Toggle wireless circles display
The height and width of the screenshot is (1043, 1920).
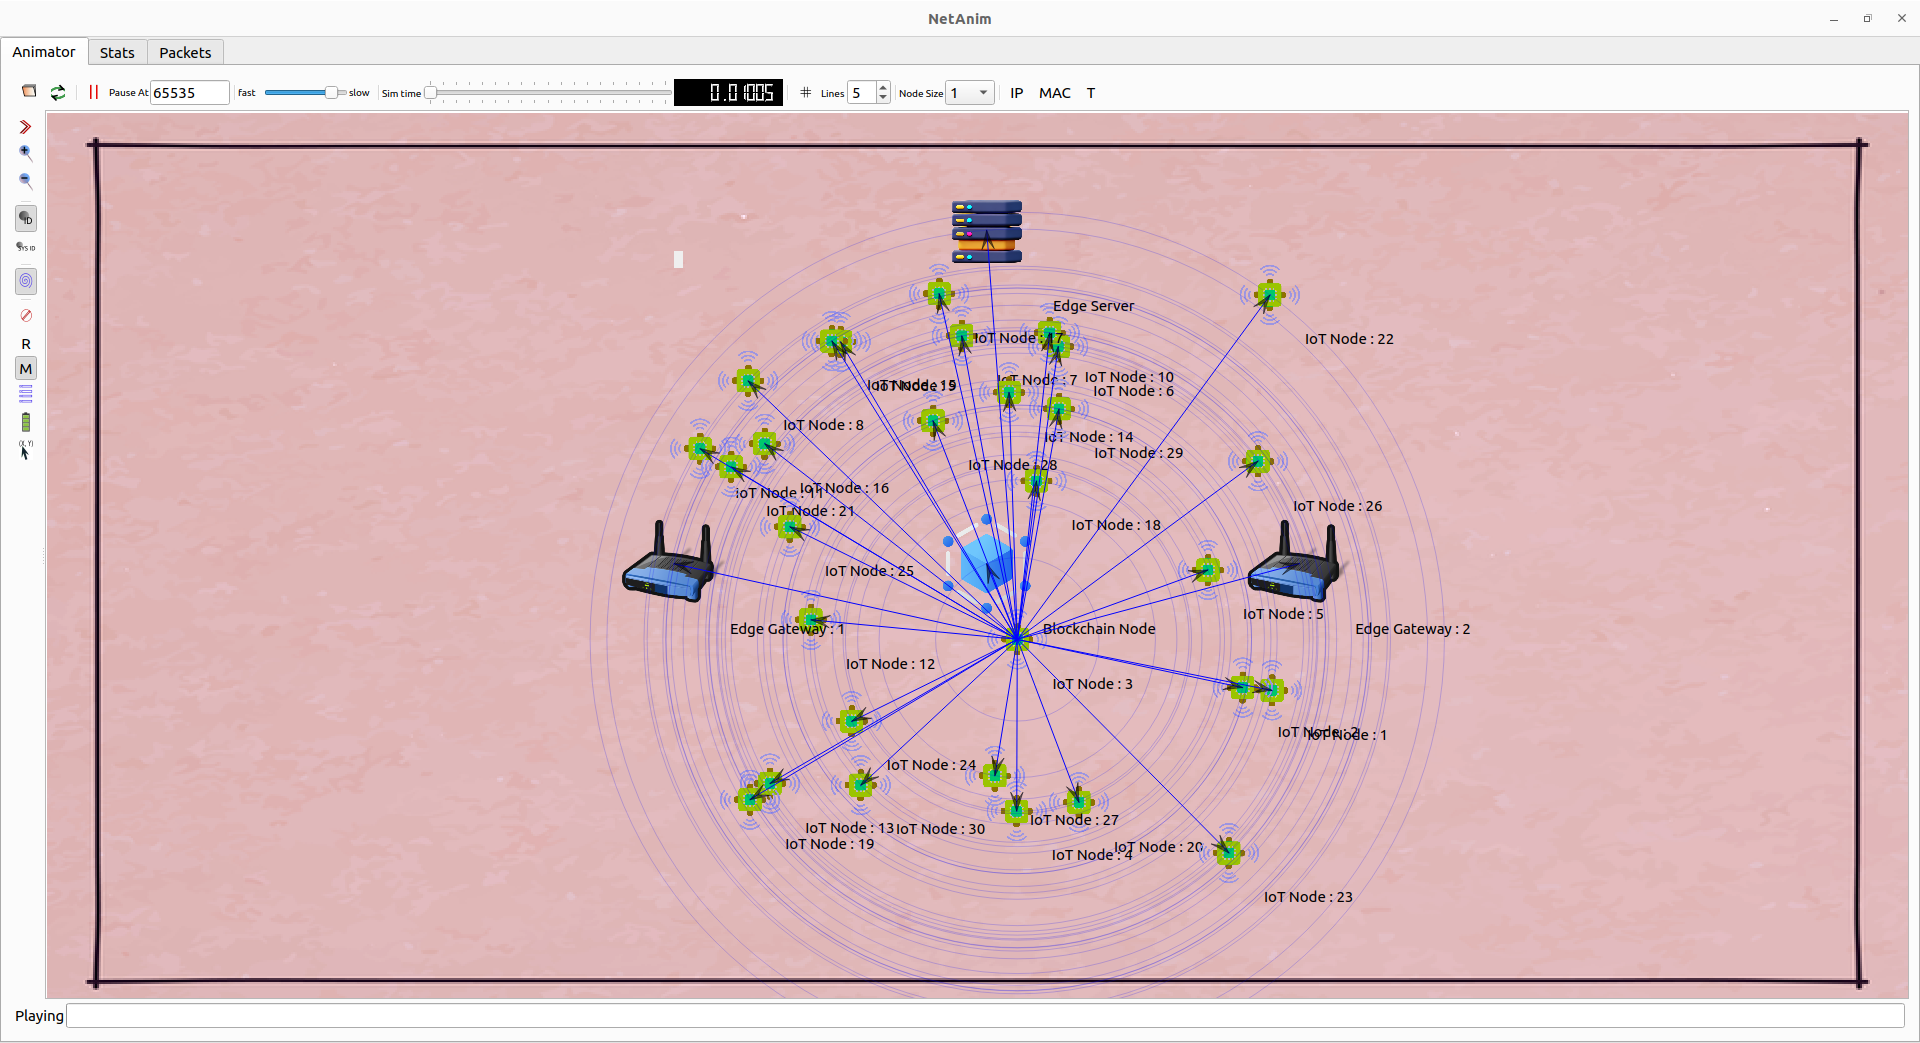(x=26, y=281)
